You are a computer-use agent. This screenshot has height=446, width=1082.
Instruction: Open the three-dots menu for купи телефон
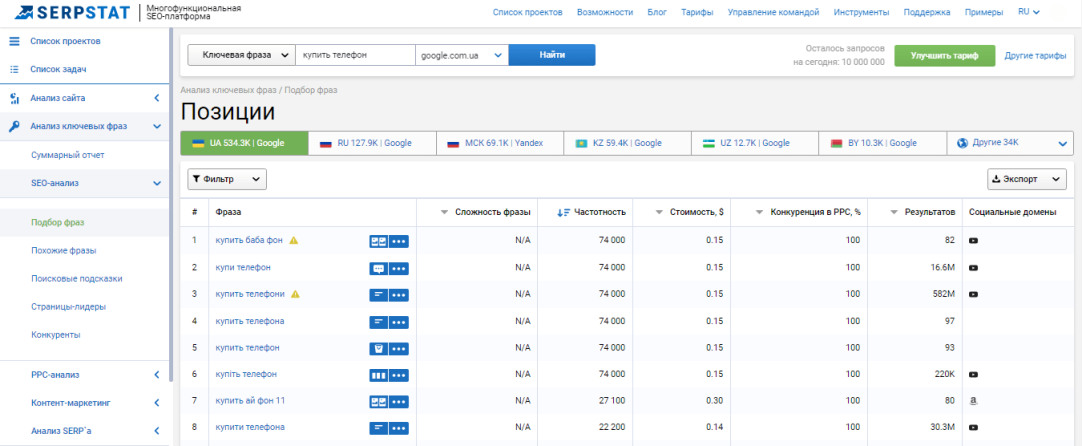(x=399, y=268)
